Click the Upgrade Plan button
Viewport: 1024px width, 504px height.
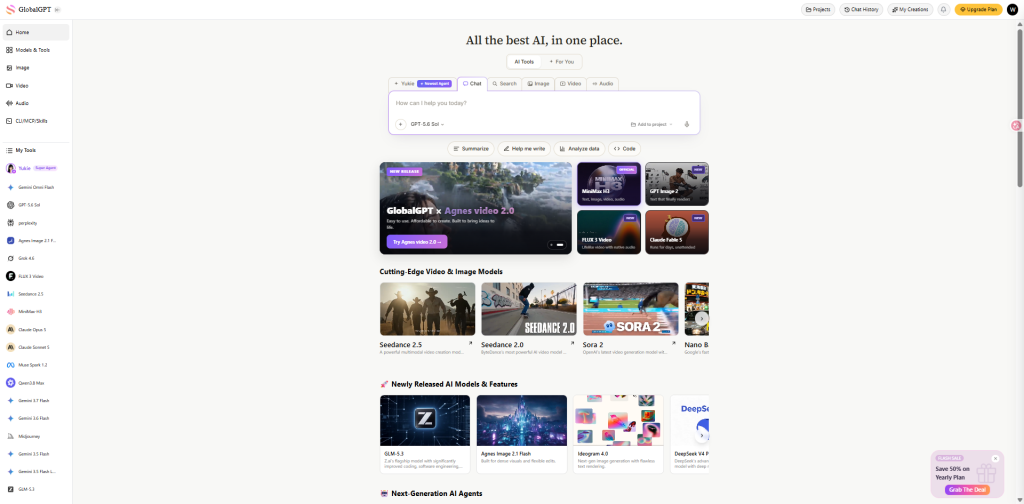(978, 10)
